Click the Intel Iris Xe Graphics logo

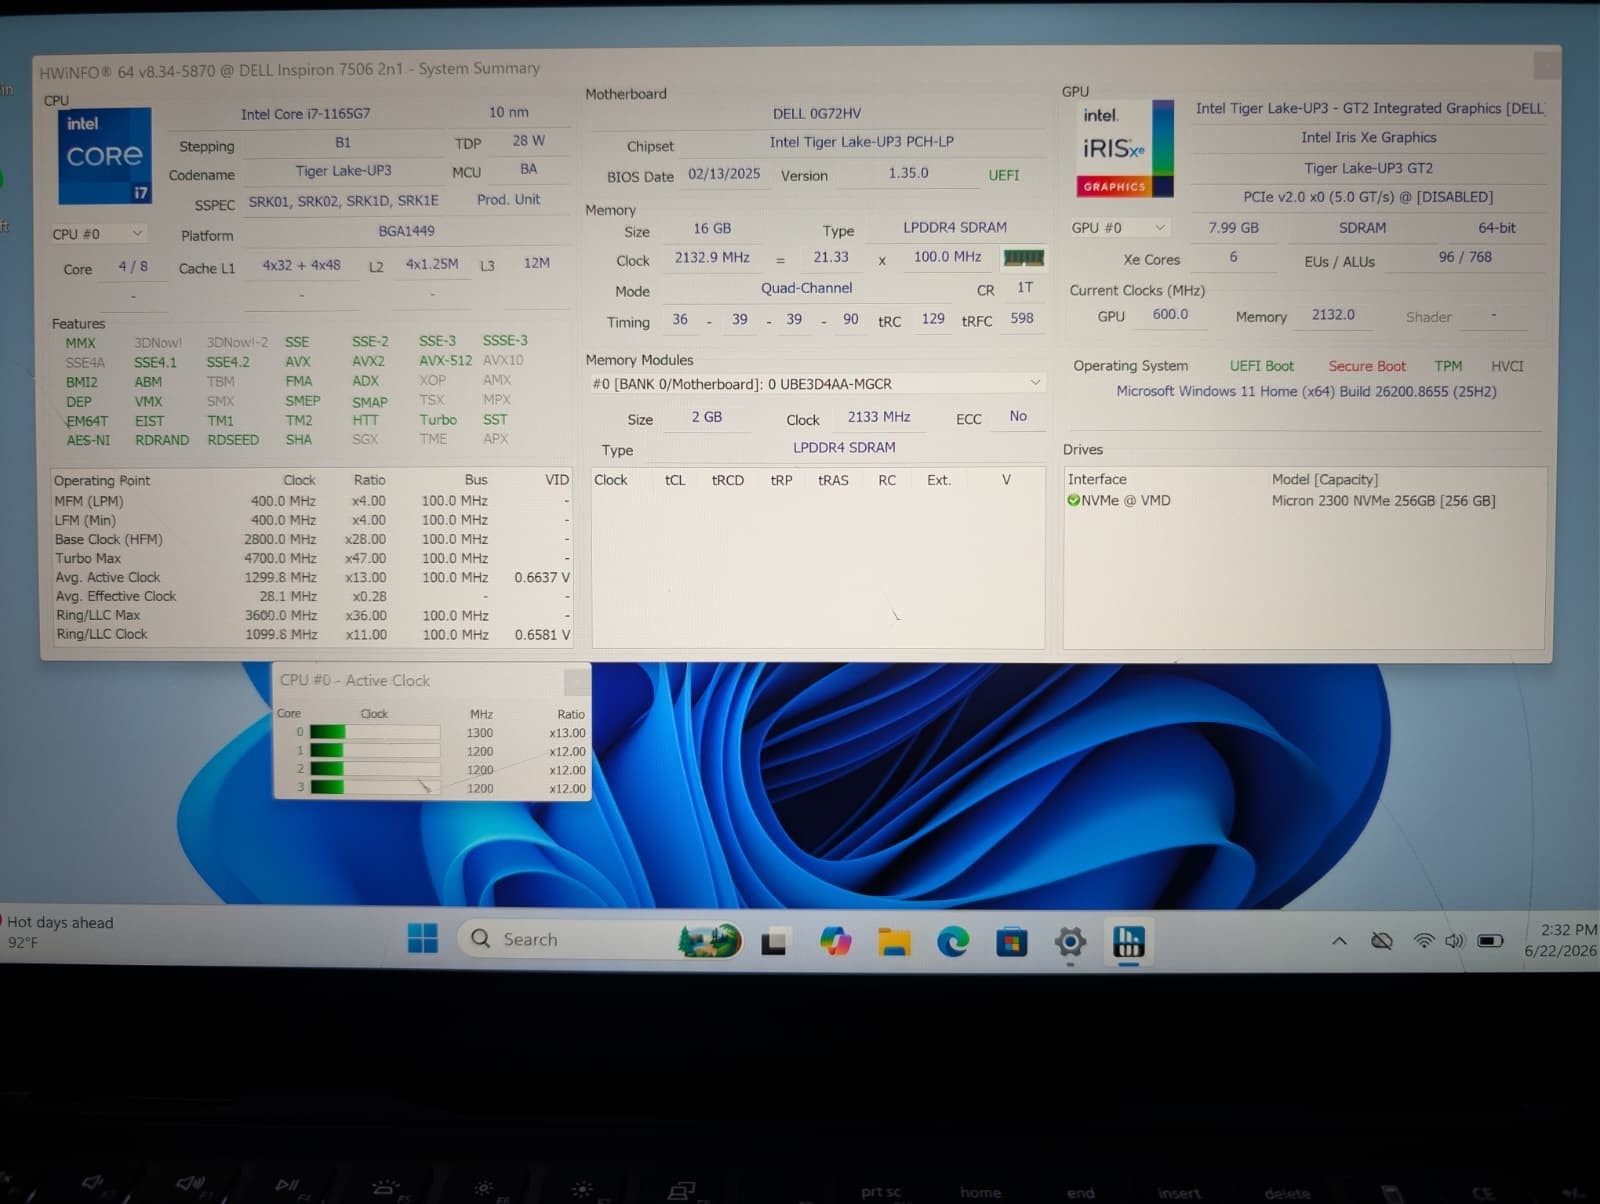point(1125,148)
